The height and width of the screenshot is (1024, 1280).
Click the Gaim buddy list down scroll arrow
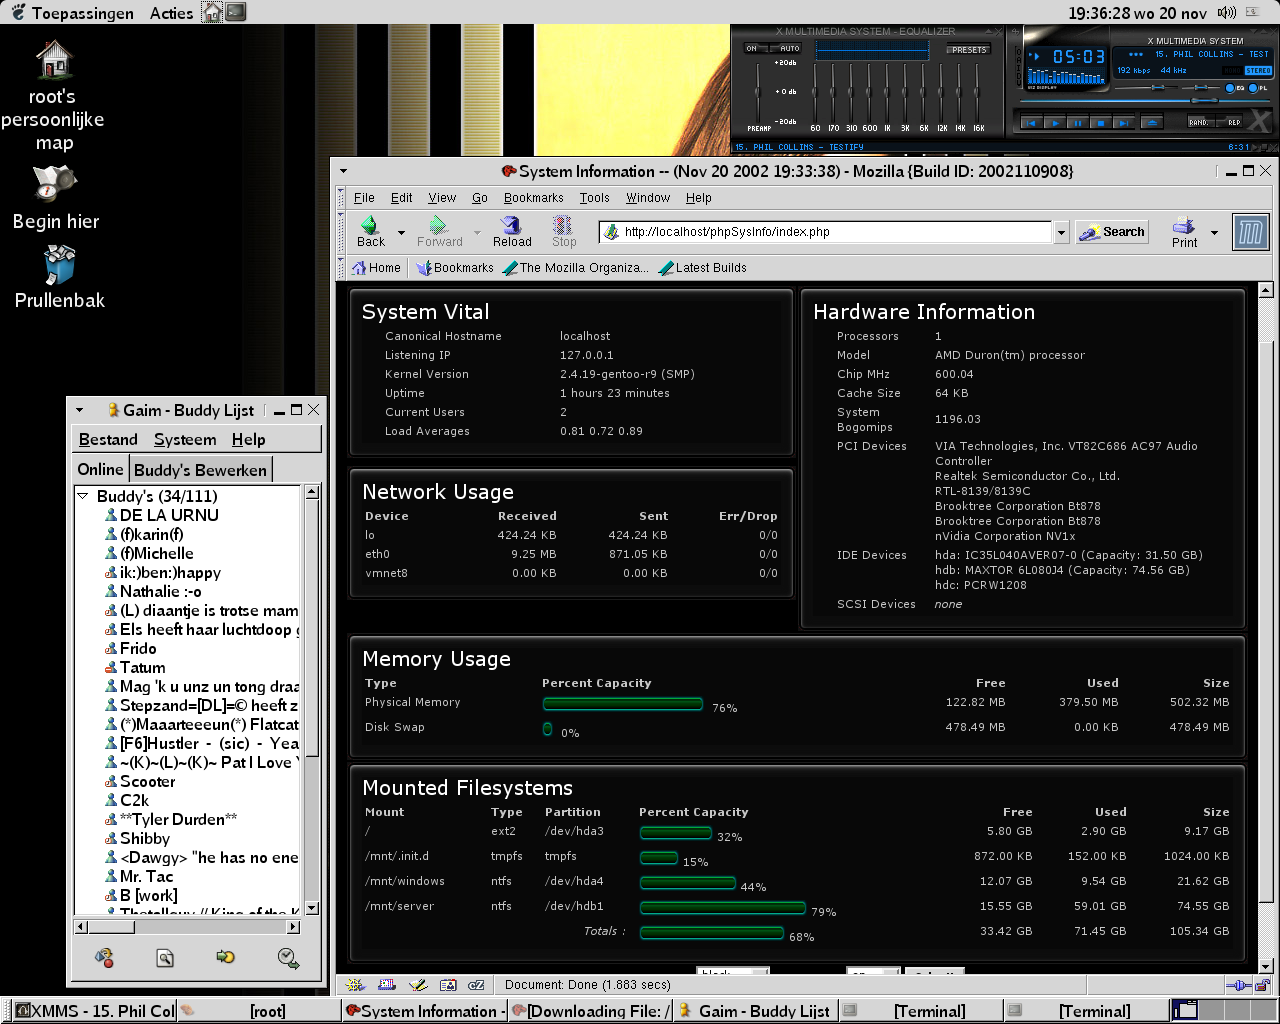pos(312,908)
